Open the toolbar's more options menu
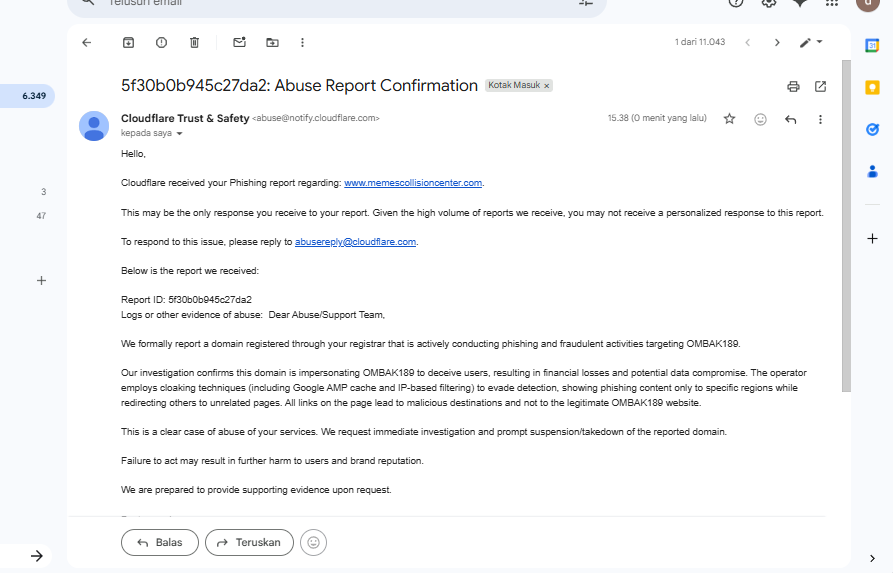 click(x=302, y=43)
